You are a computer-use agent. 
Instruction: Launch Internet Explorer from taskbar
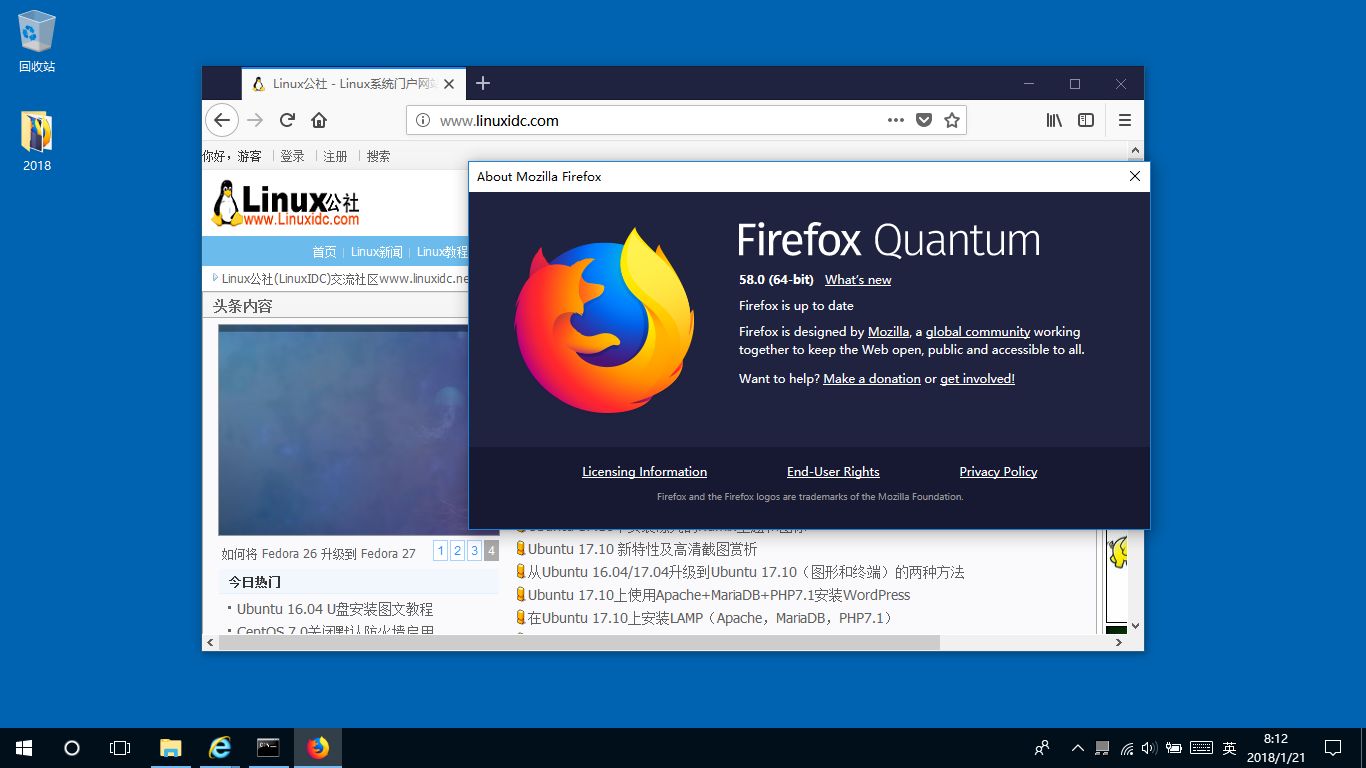coord(220,747)
